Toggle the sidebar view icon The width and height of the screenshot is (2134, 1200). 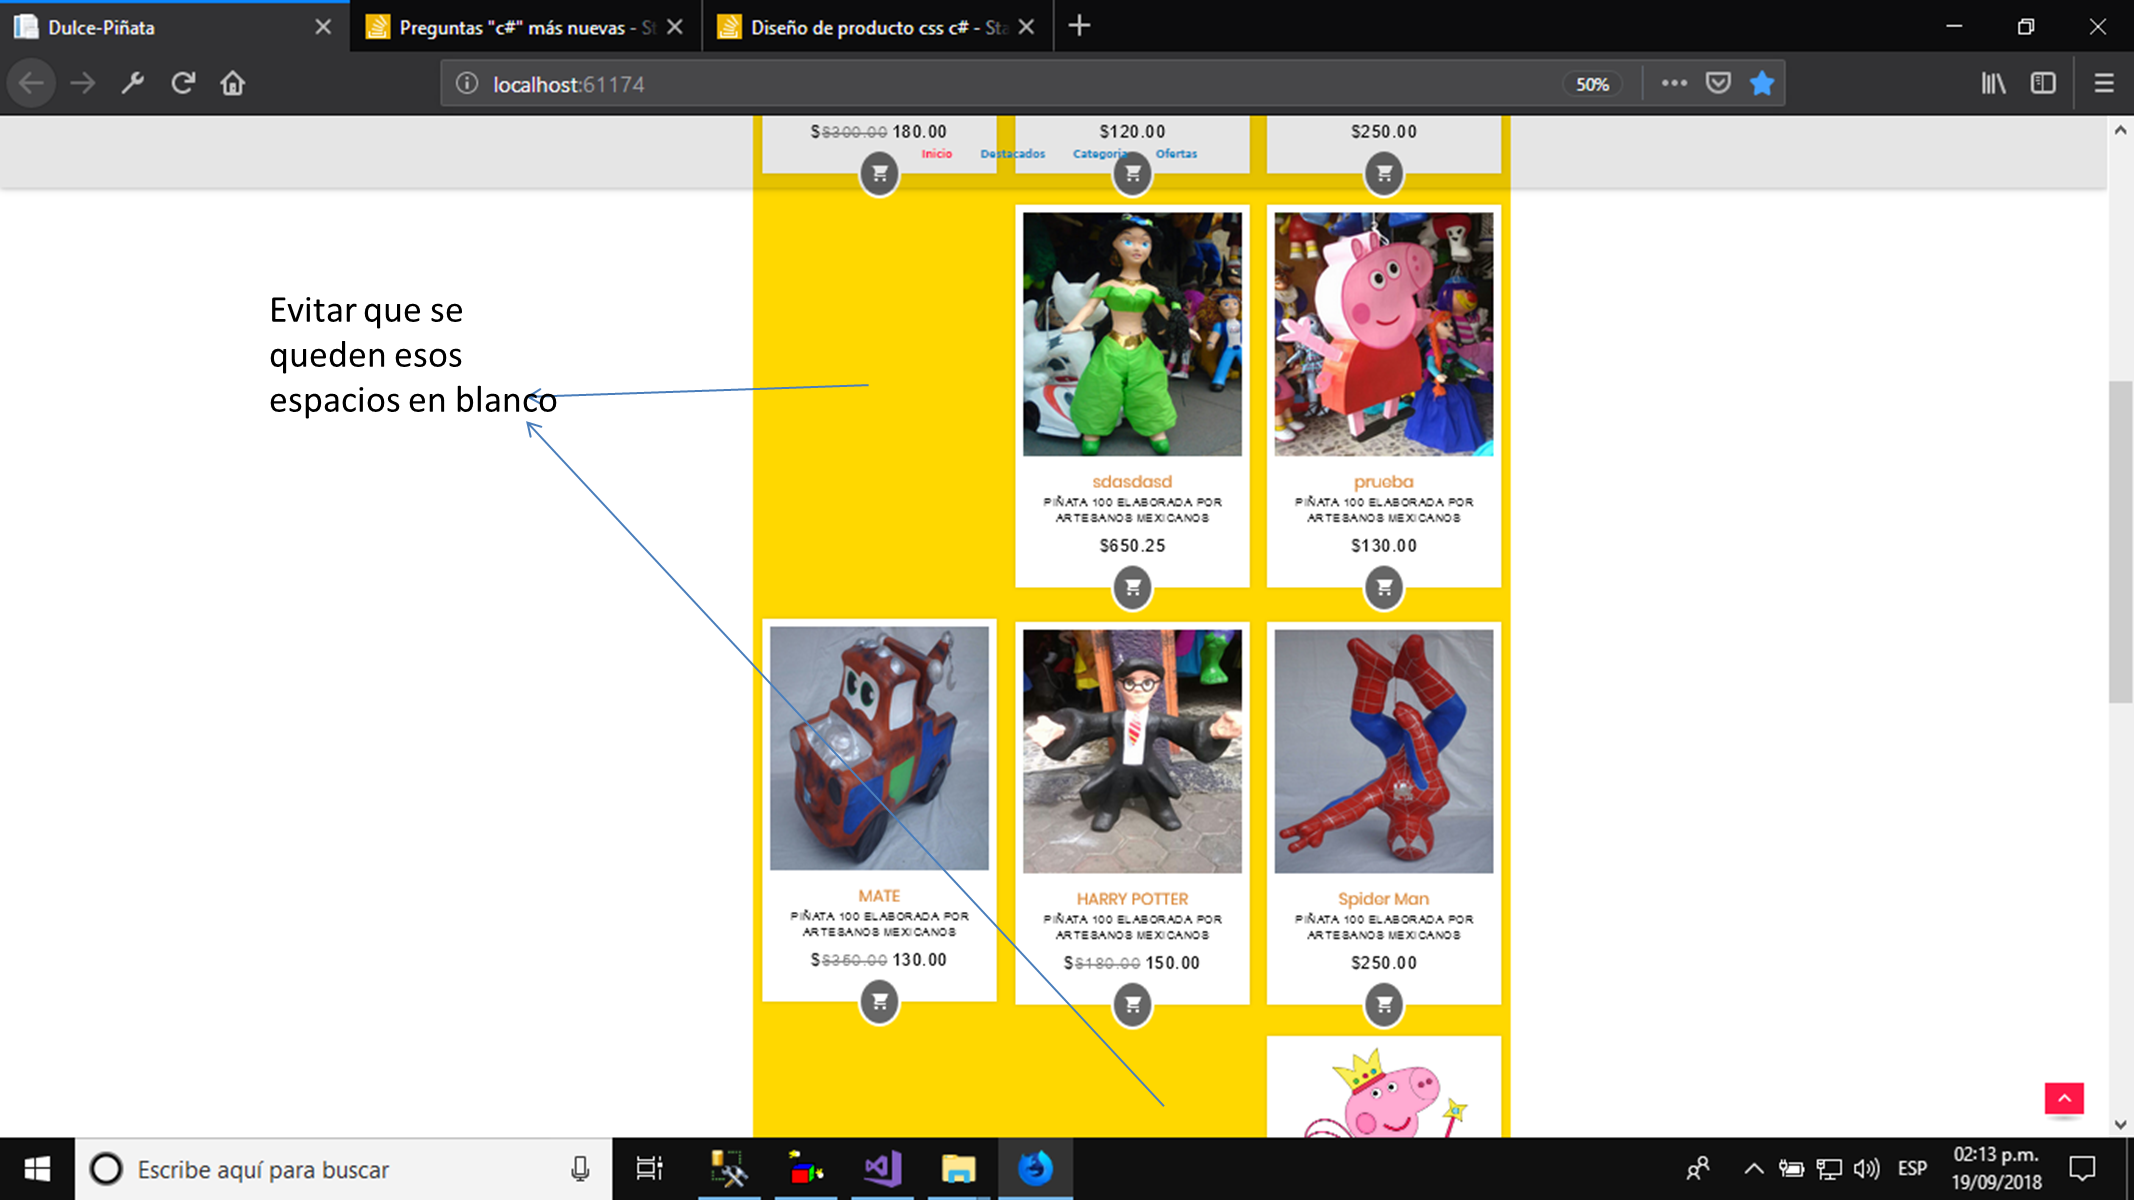coord(2043,84)
